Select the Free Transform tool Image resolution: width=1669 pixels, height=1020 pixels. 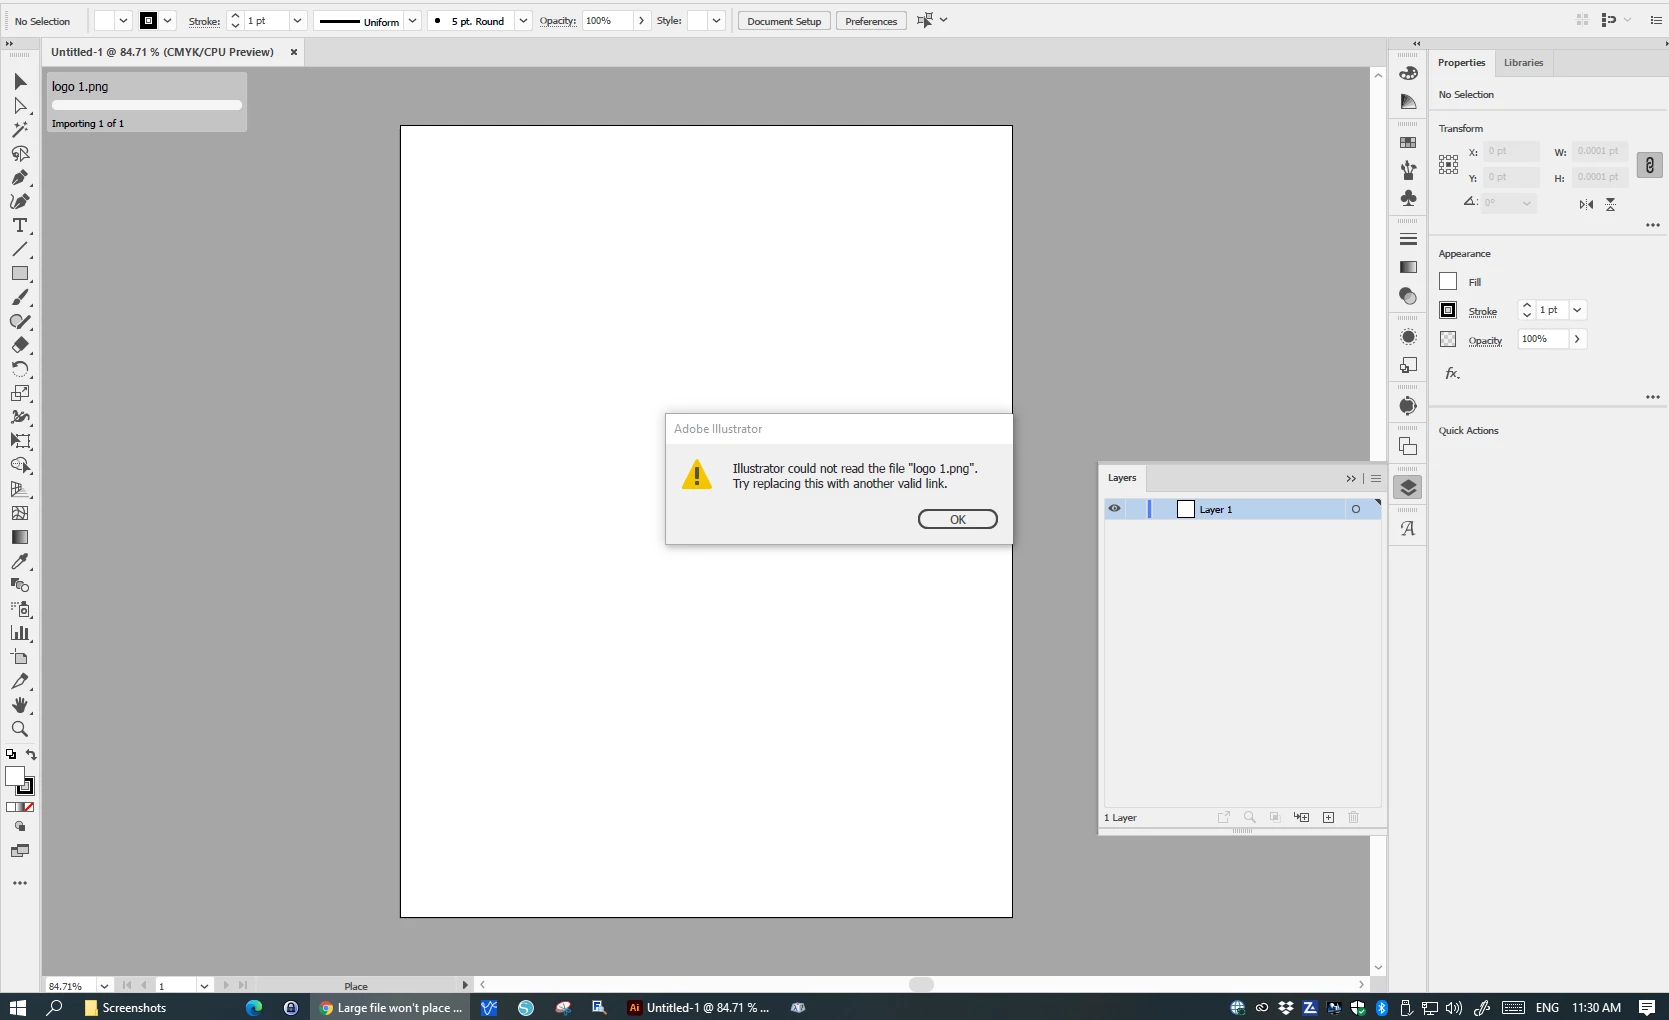[20, 442]
